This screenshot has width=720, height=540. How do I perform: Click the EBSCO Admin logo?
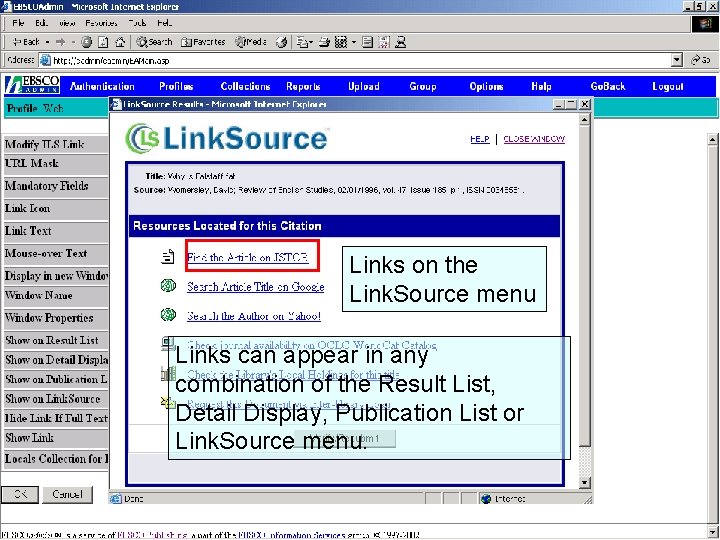point(32,85)
